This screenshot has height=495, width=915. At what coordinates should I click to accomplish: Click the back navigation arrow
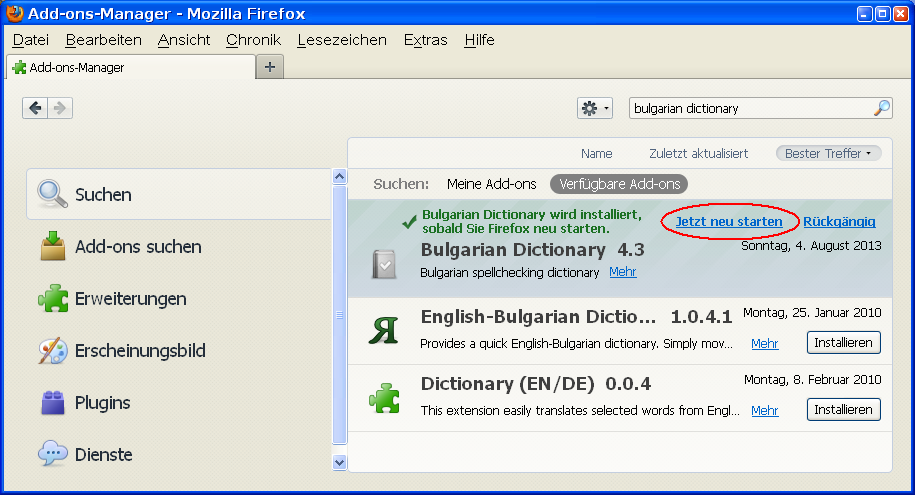[x=36, y=108]
